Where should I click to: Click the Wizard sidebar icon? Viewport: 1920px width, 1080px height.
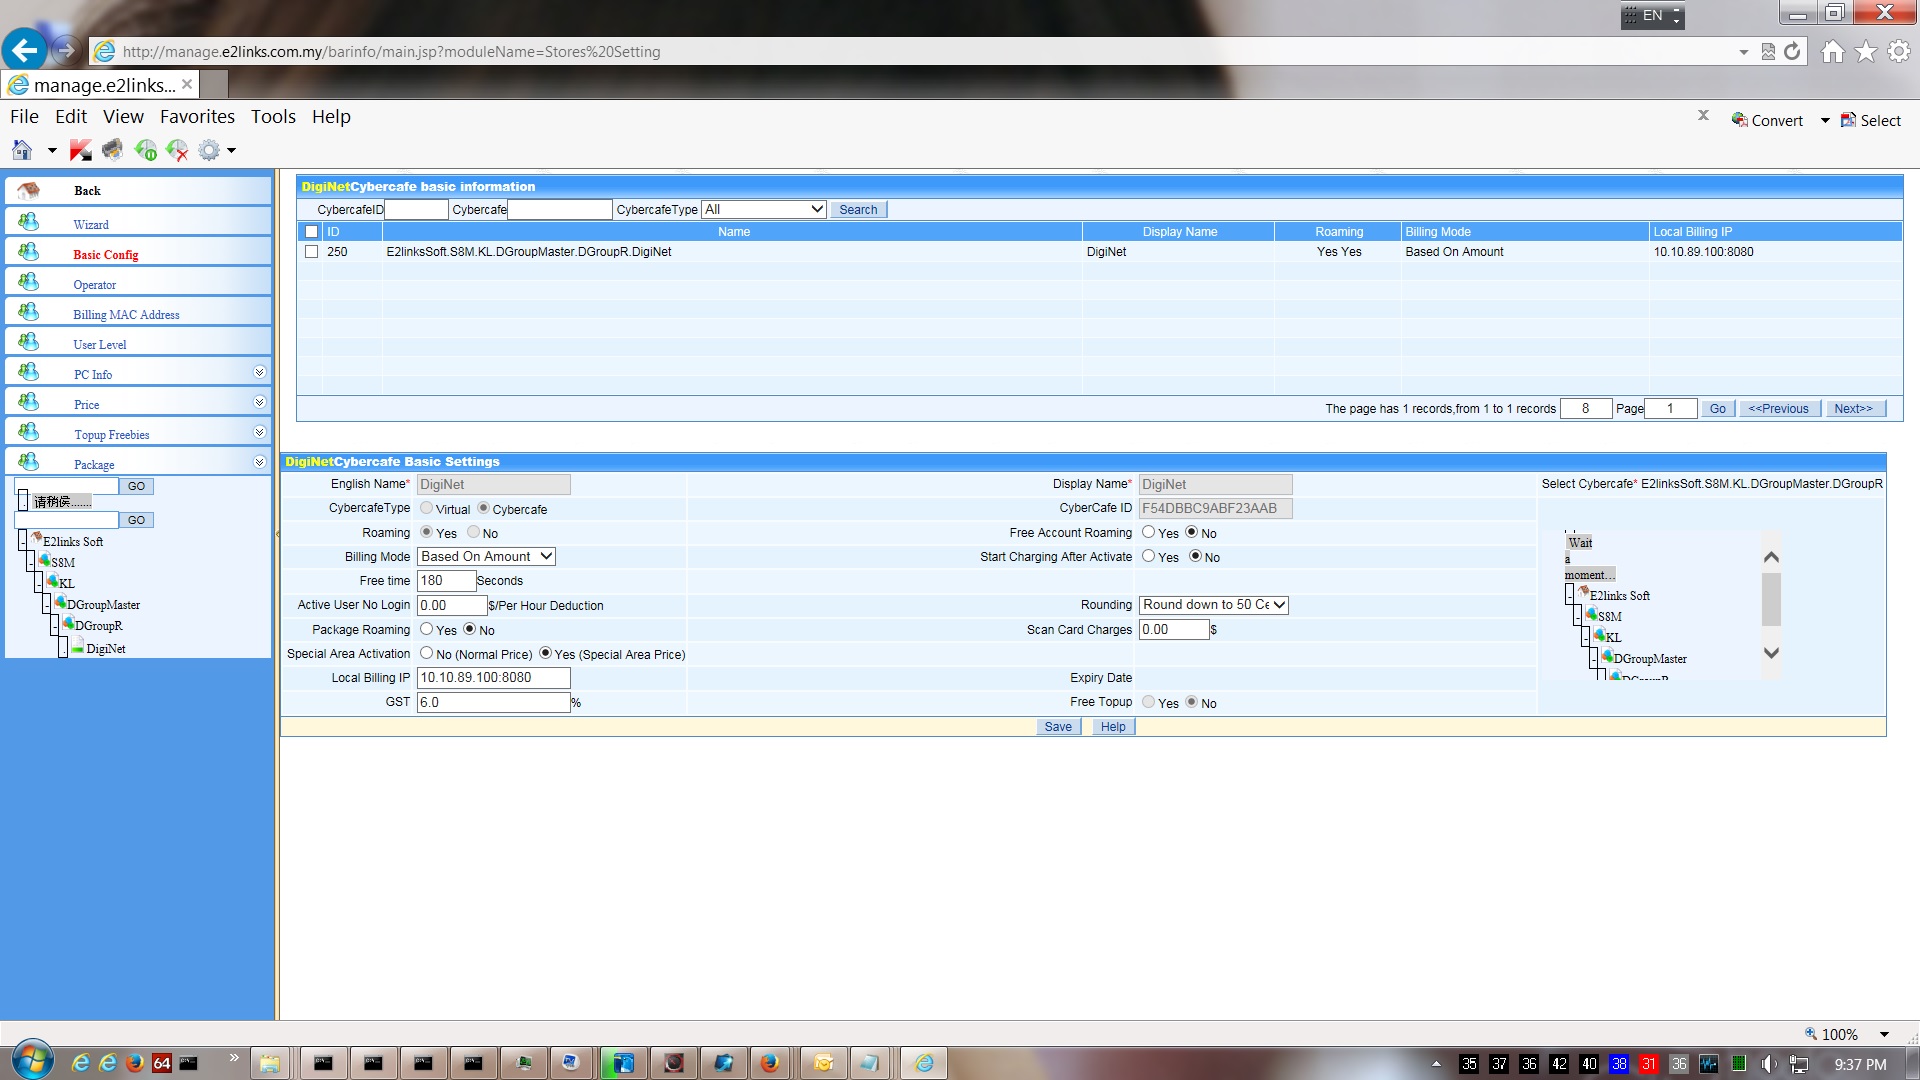click(x=29, y=222)
